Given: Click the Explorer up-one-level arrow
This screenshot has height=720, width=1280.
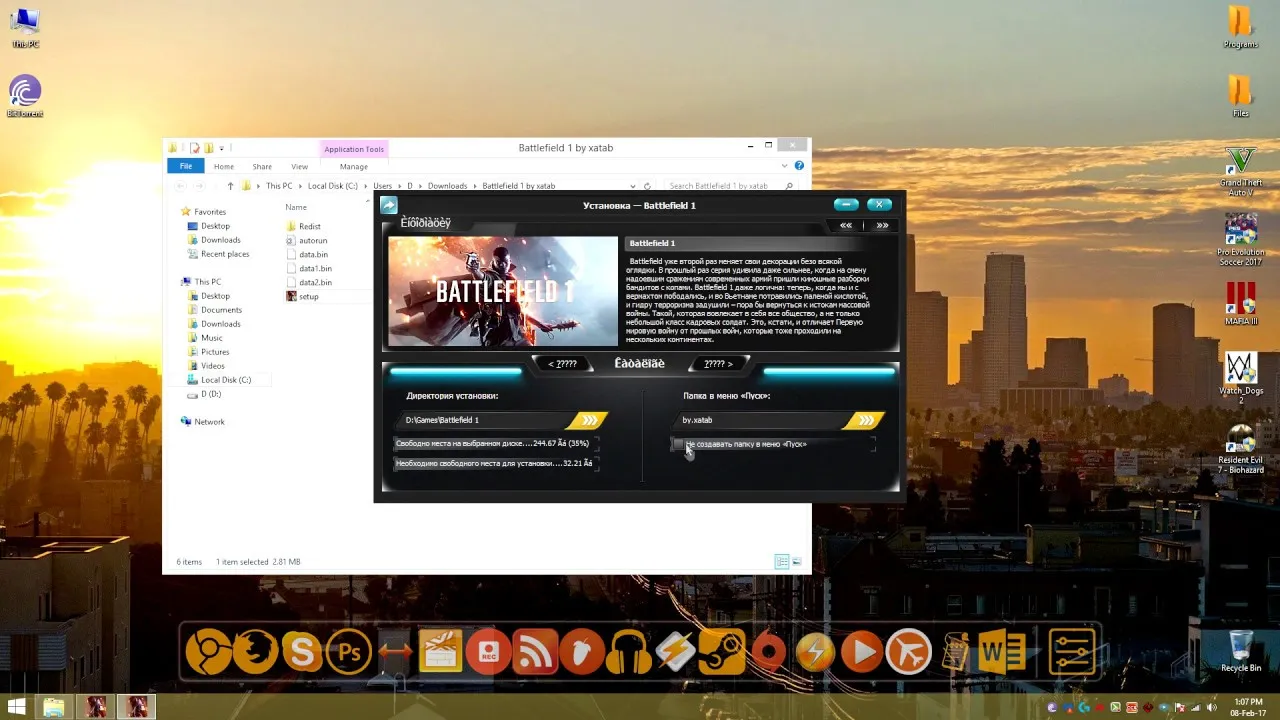Looking at the screenshot, I should (x=230, y=186).
